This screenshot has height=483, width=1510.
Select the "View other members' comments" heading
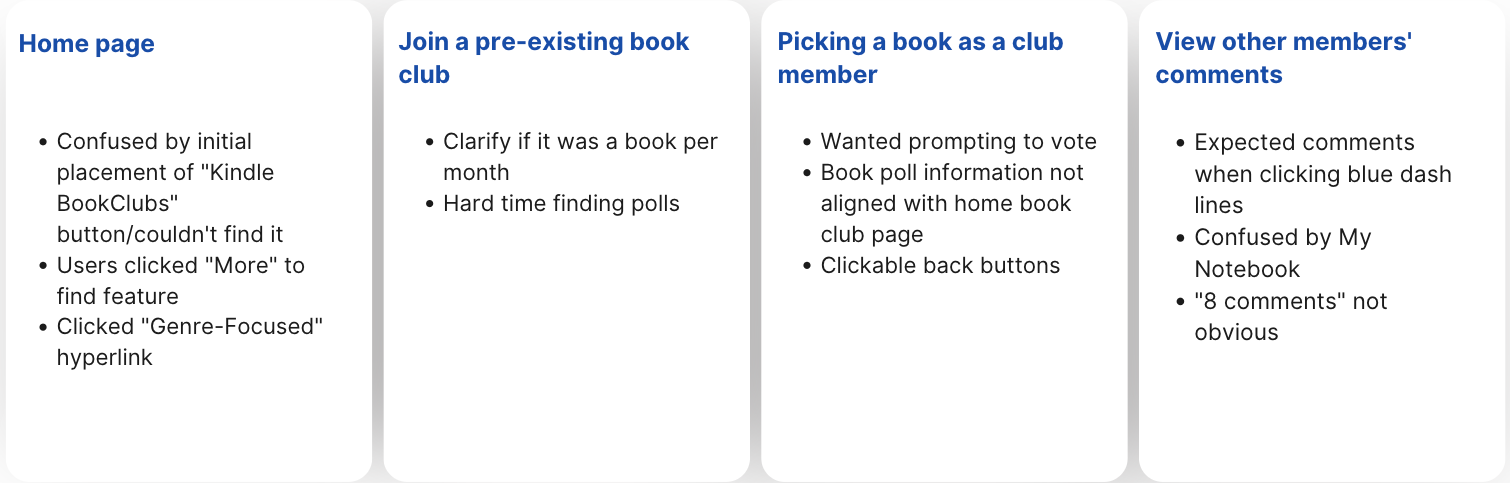(x=1283, y=58)
